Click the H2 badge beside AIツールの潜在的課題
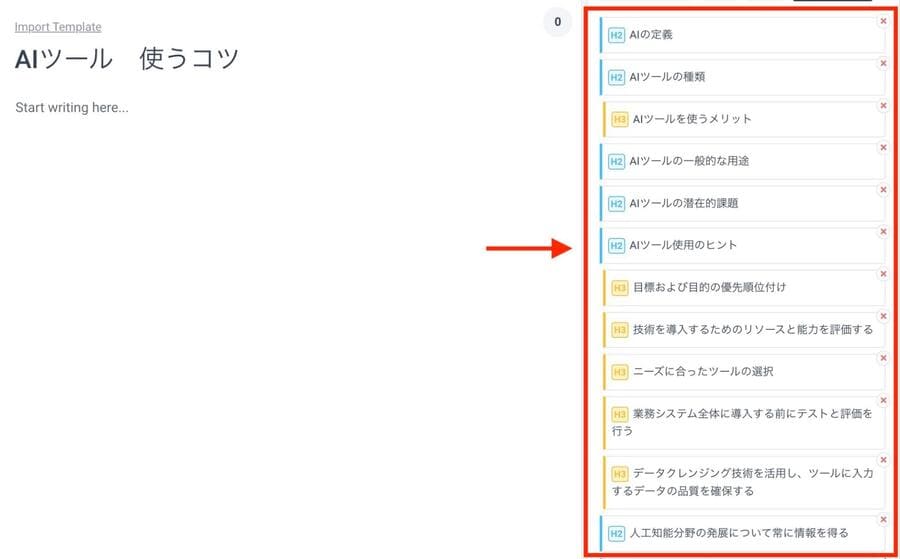The image size is (900, 559). coord(616,203)
